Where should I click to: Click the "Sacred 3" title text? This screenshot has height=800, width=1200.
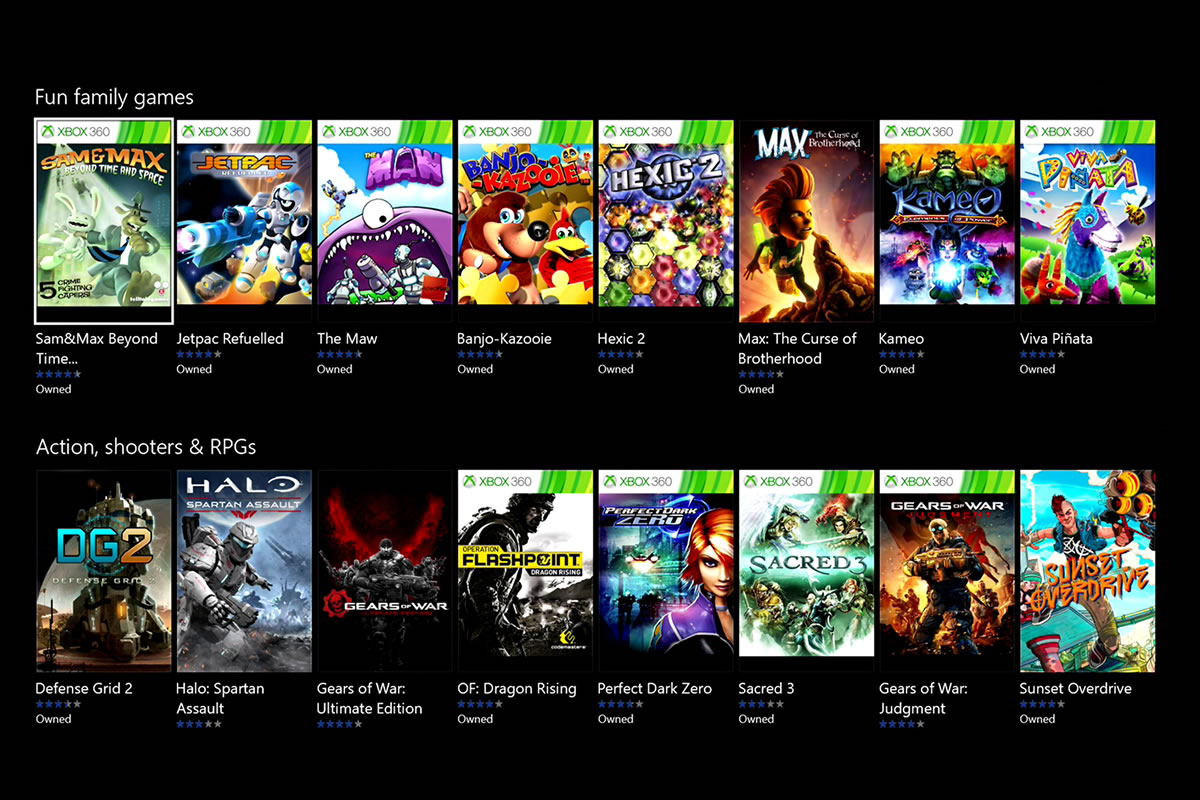pyautogui.click(x=767, y=688)
